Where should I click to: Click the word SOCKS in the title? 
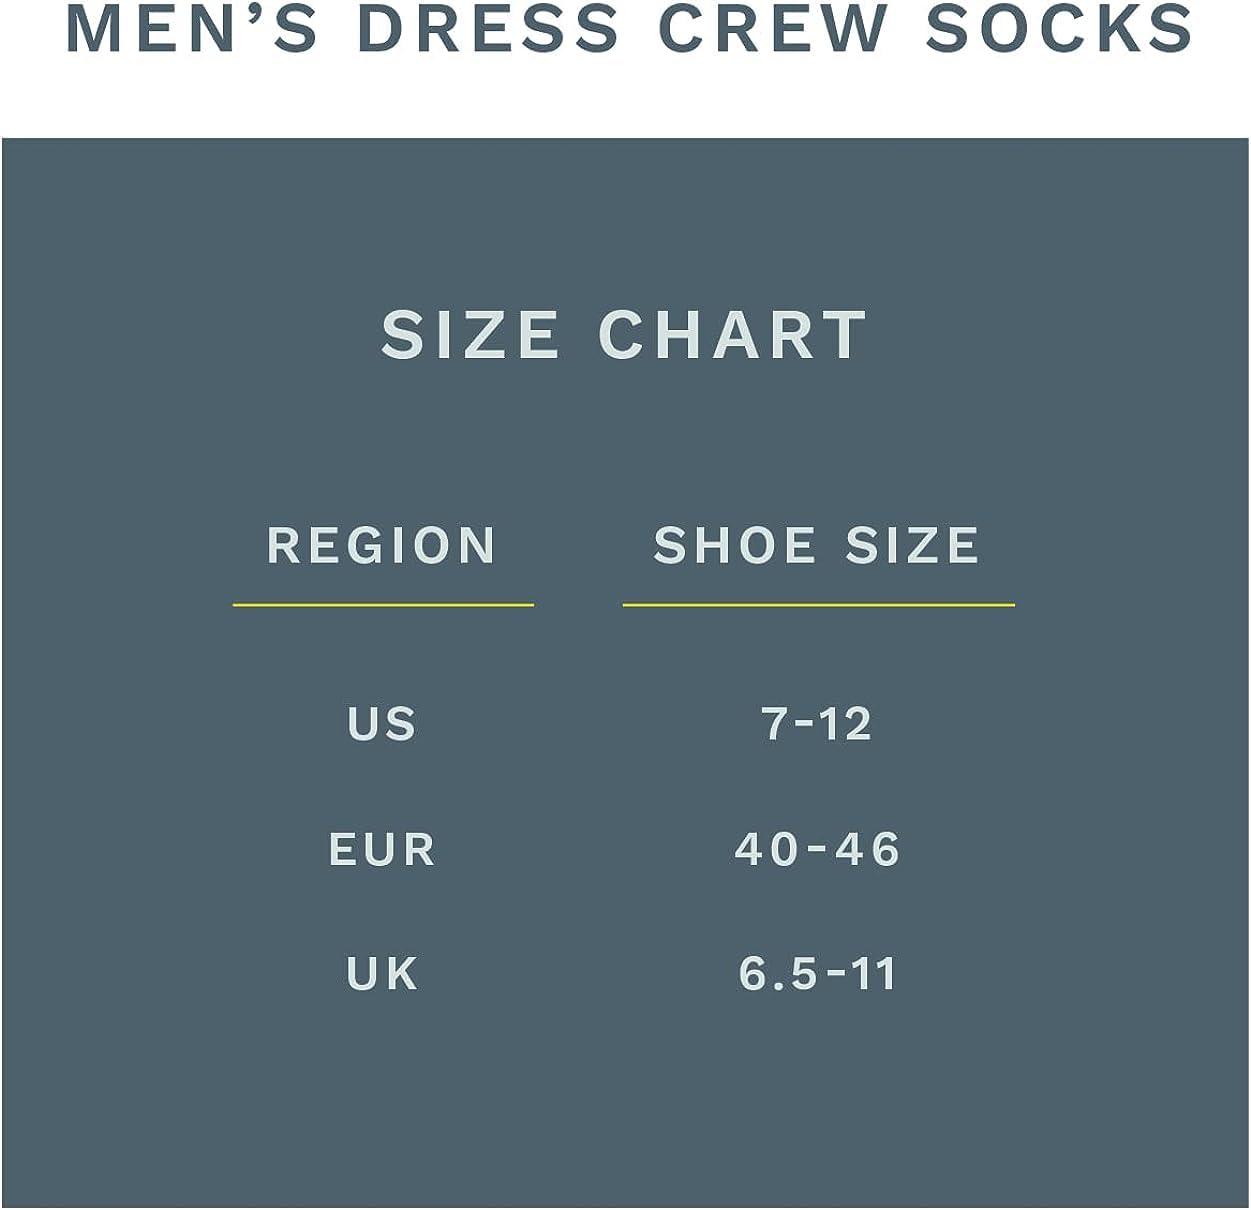[x=1059, y=29]
